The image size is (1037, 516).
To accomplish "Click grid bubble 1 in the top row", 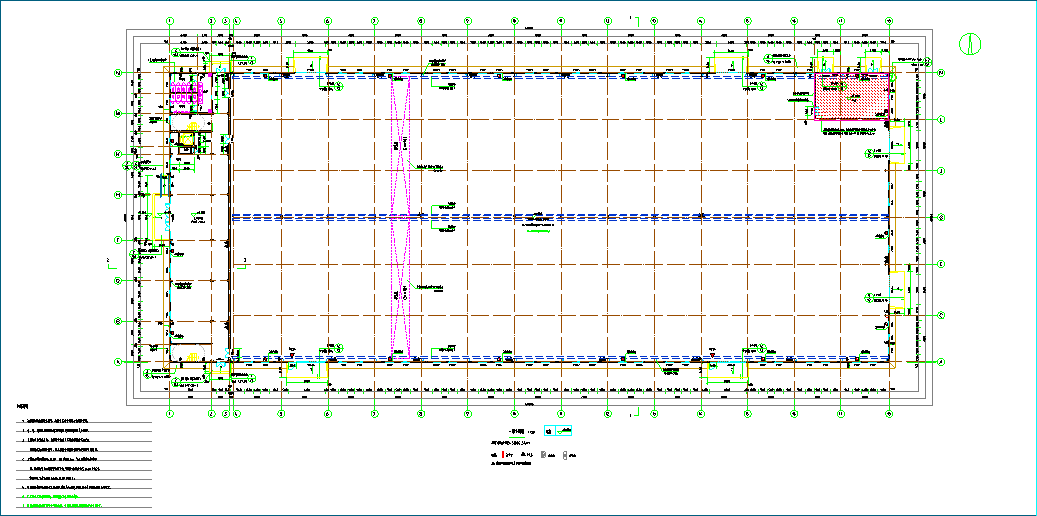I will coord(170,21).
